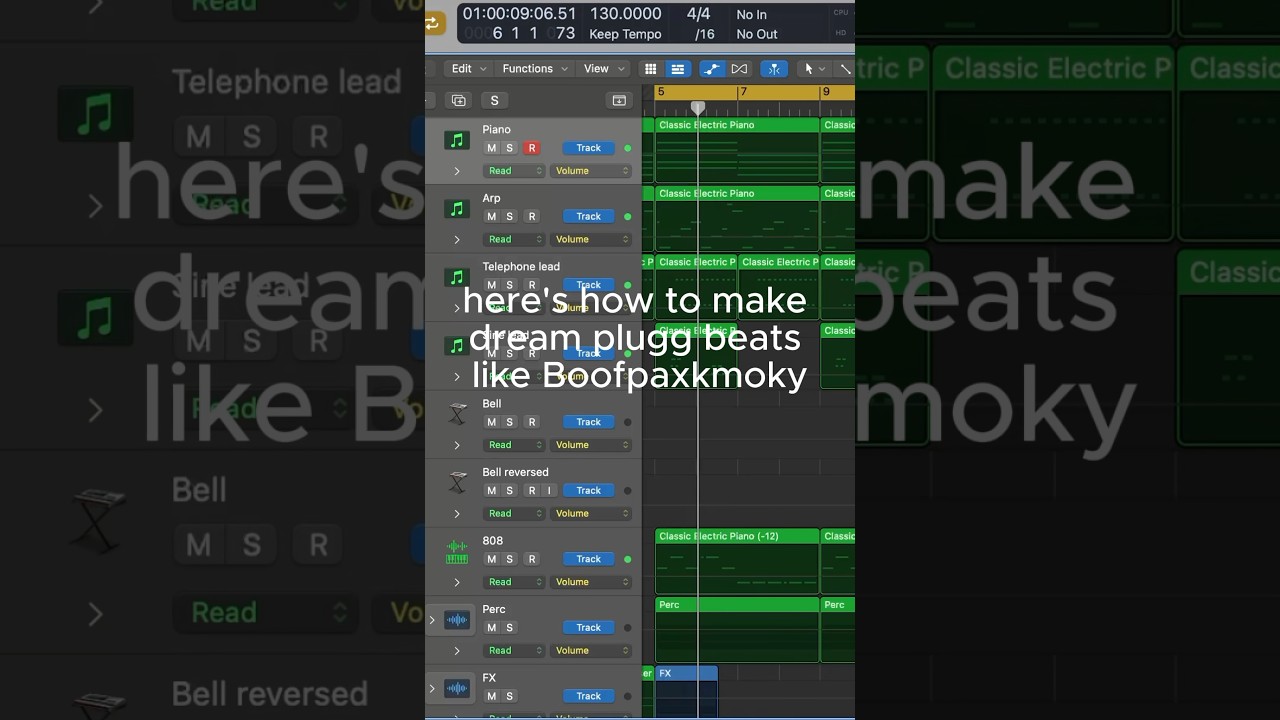Click the Arp Track automation button
Screen dimensions: 1280x720
(x=589, y=216)
